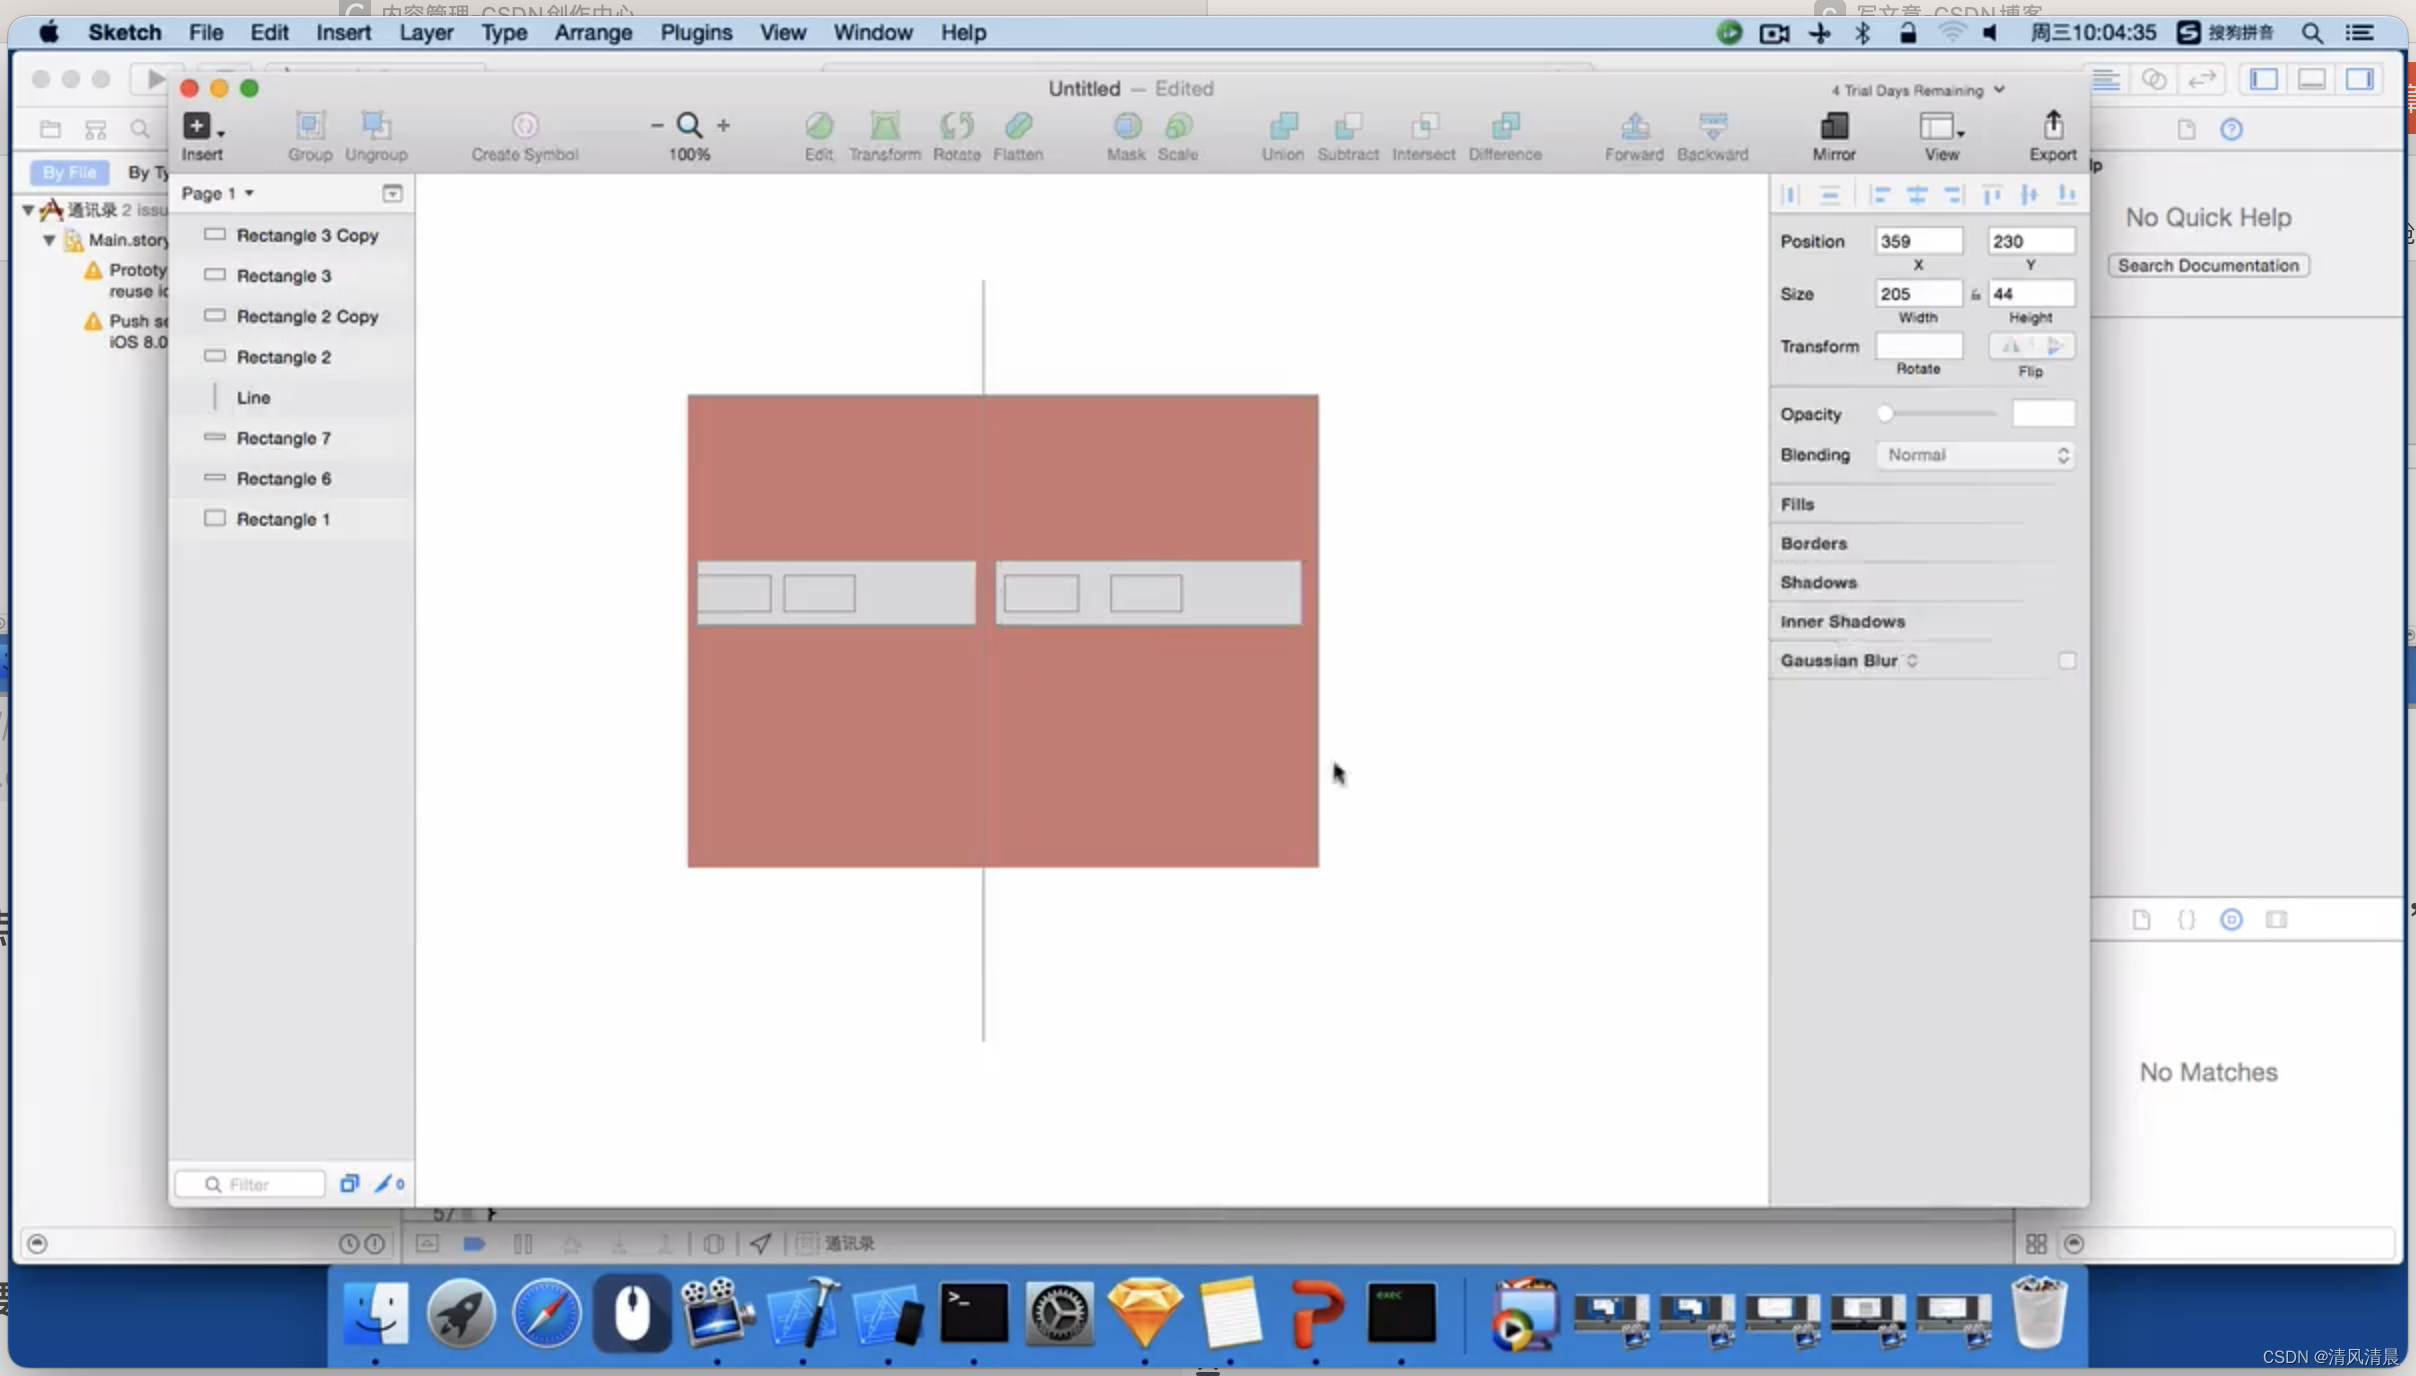Open the Arrange menu
The height and width of the screenshot is (1376, 2416).
point(592,32)
